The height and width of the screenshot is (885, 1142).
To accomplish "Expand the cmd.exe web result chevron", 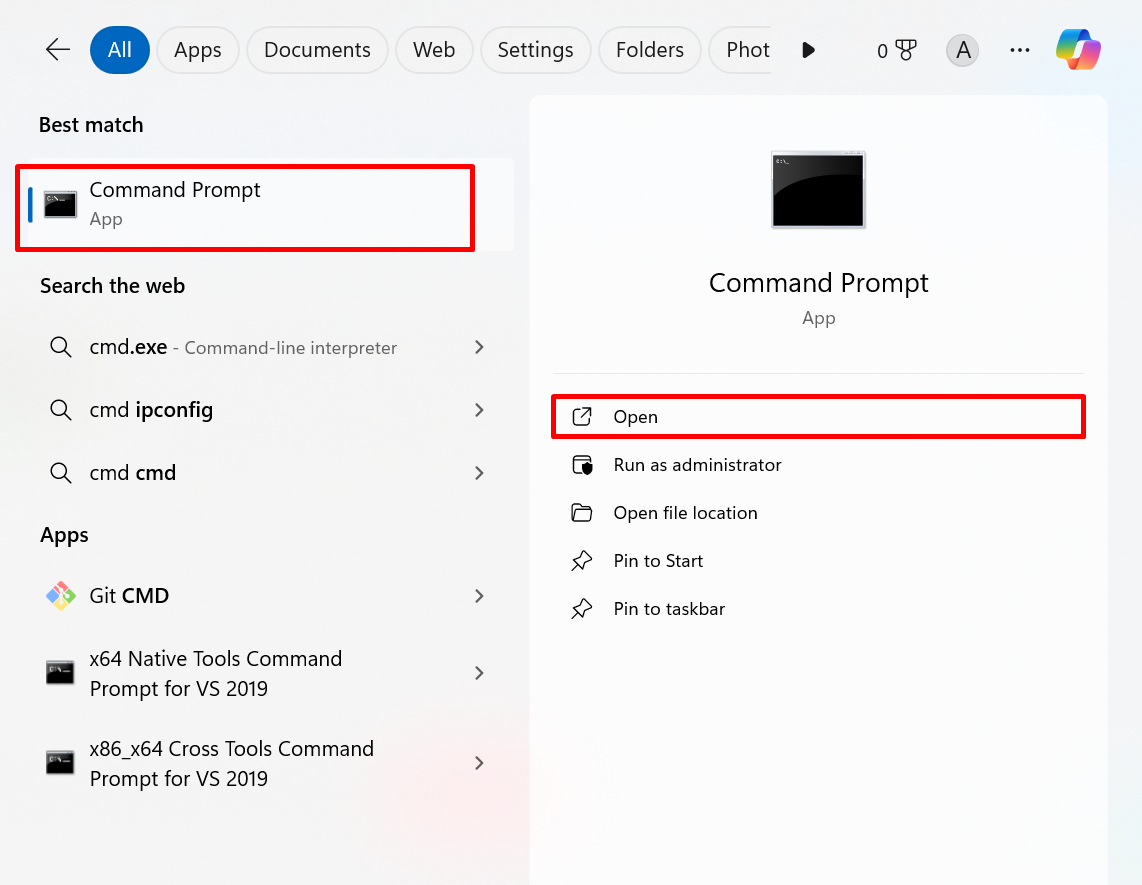I will pos(479,347).
